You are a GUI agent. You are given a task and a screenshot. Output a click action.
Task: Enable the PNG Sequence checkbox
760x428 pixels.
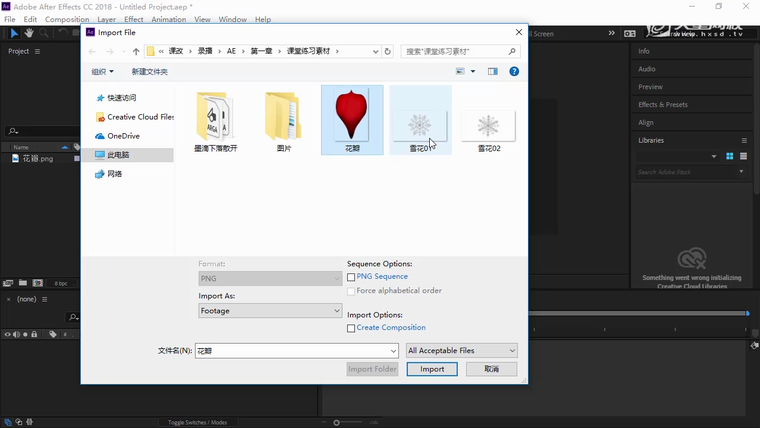351,277
